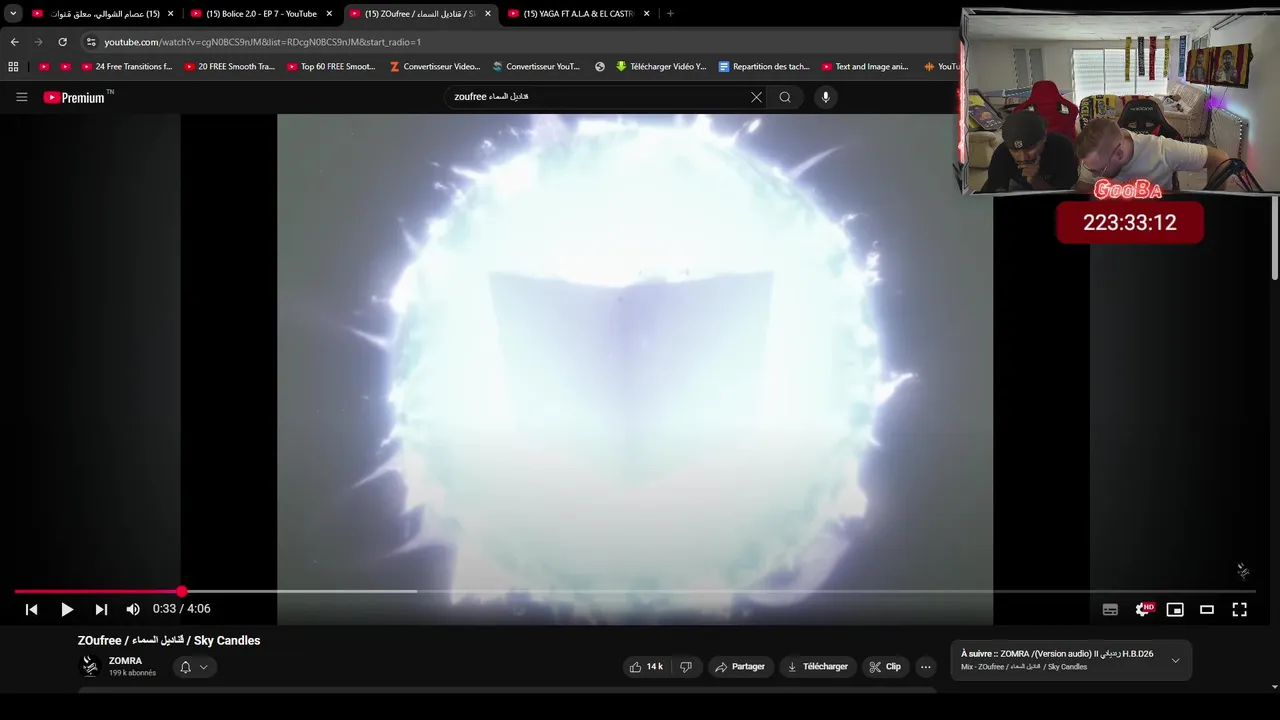Clear the search box text

(x=756, y=97)
